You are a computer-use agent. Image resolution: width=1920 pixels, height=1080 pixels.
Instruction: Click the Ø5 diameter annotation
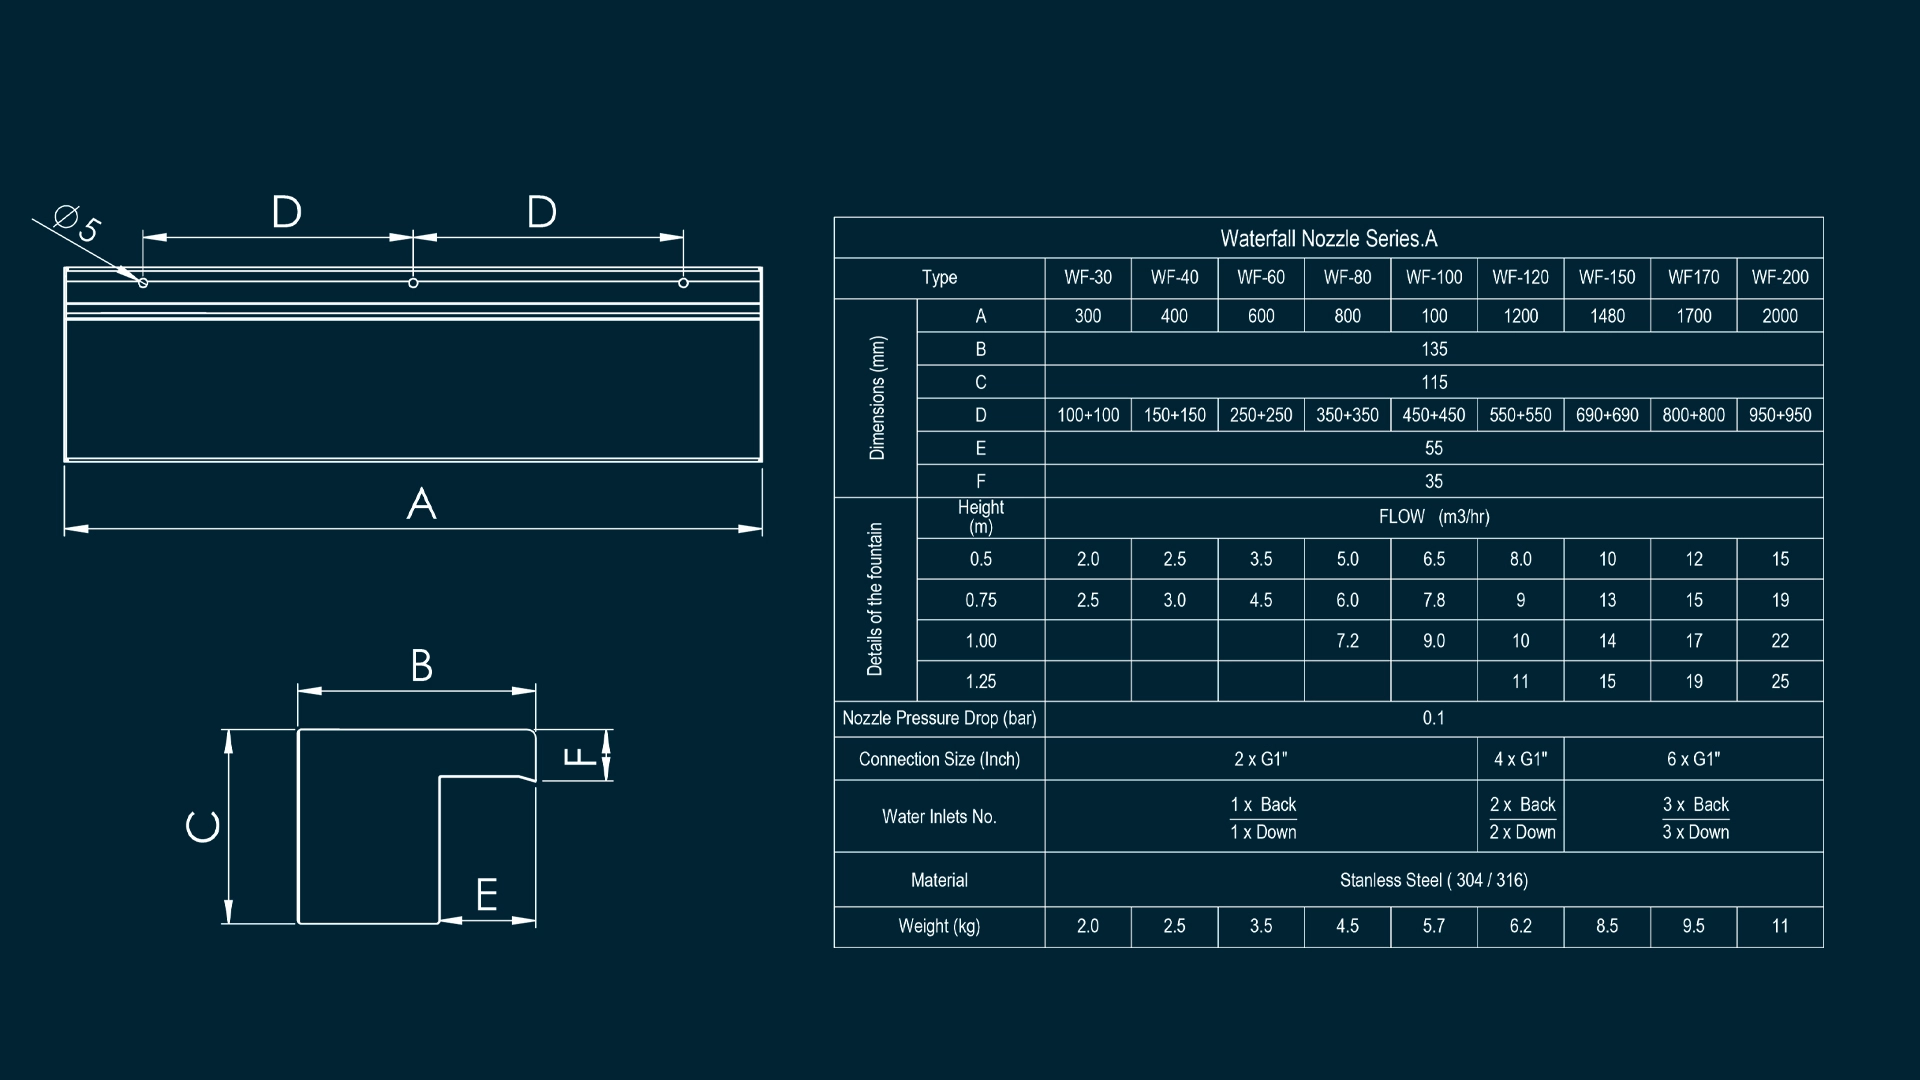click(x=78, y=223)
